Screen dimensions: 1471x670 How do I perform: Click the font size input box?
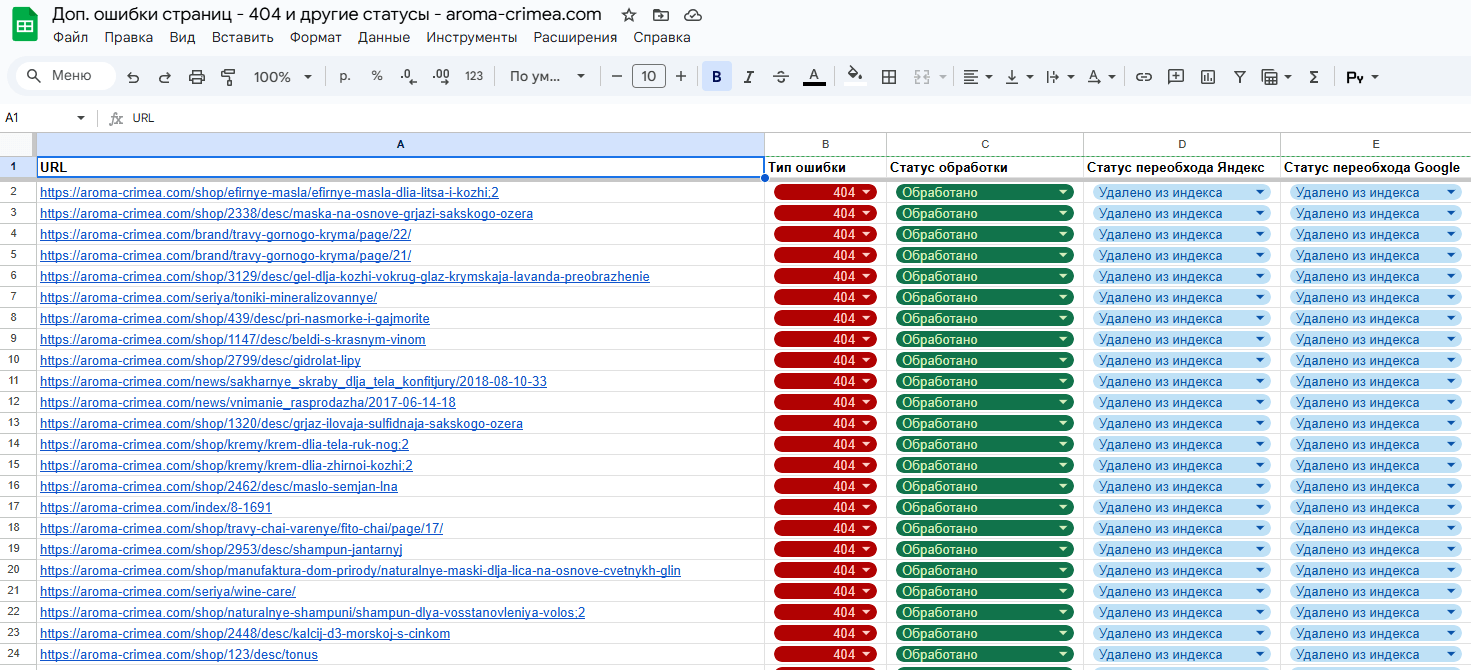tap(649, 77)
